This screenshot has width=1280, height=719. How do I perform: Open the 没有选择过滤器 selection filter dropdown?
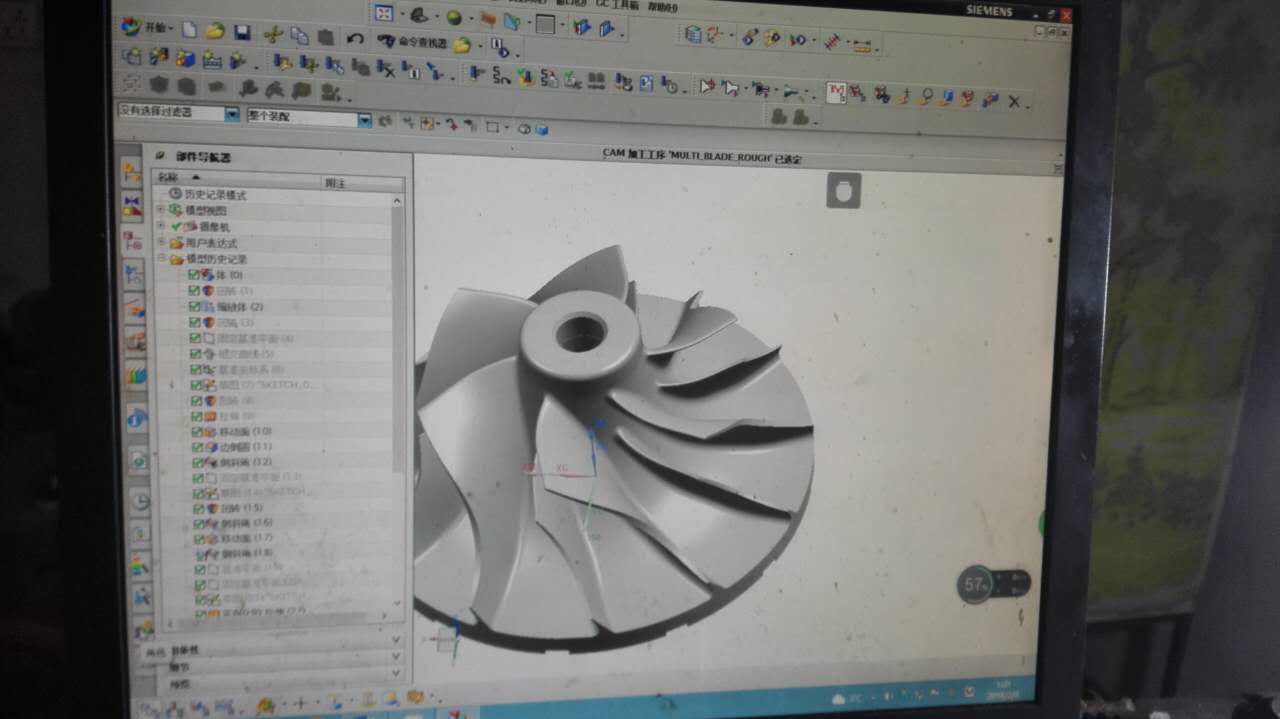[x=180, y=113]
